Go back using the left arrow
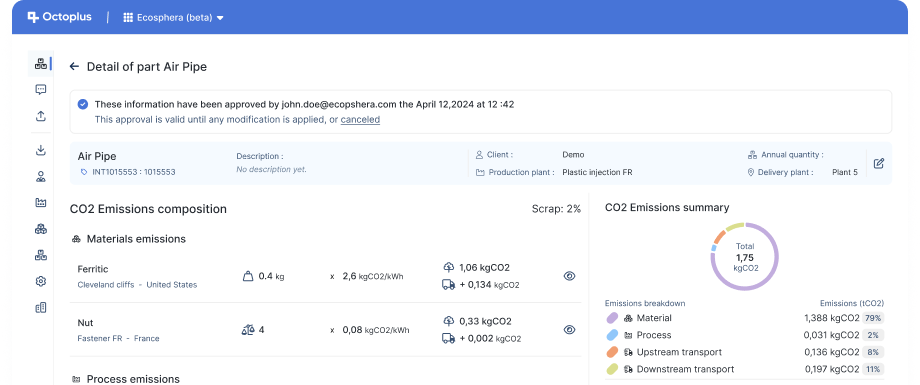Image resolution: width=920 pixels, height=385 pixels. tap(74, 67)
